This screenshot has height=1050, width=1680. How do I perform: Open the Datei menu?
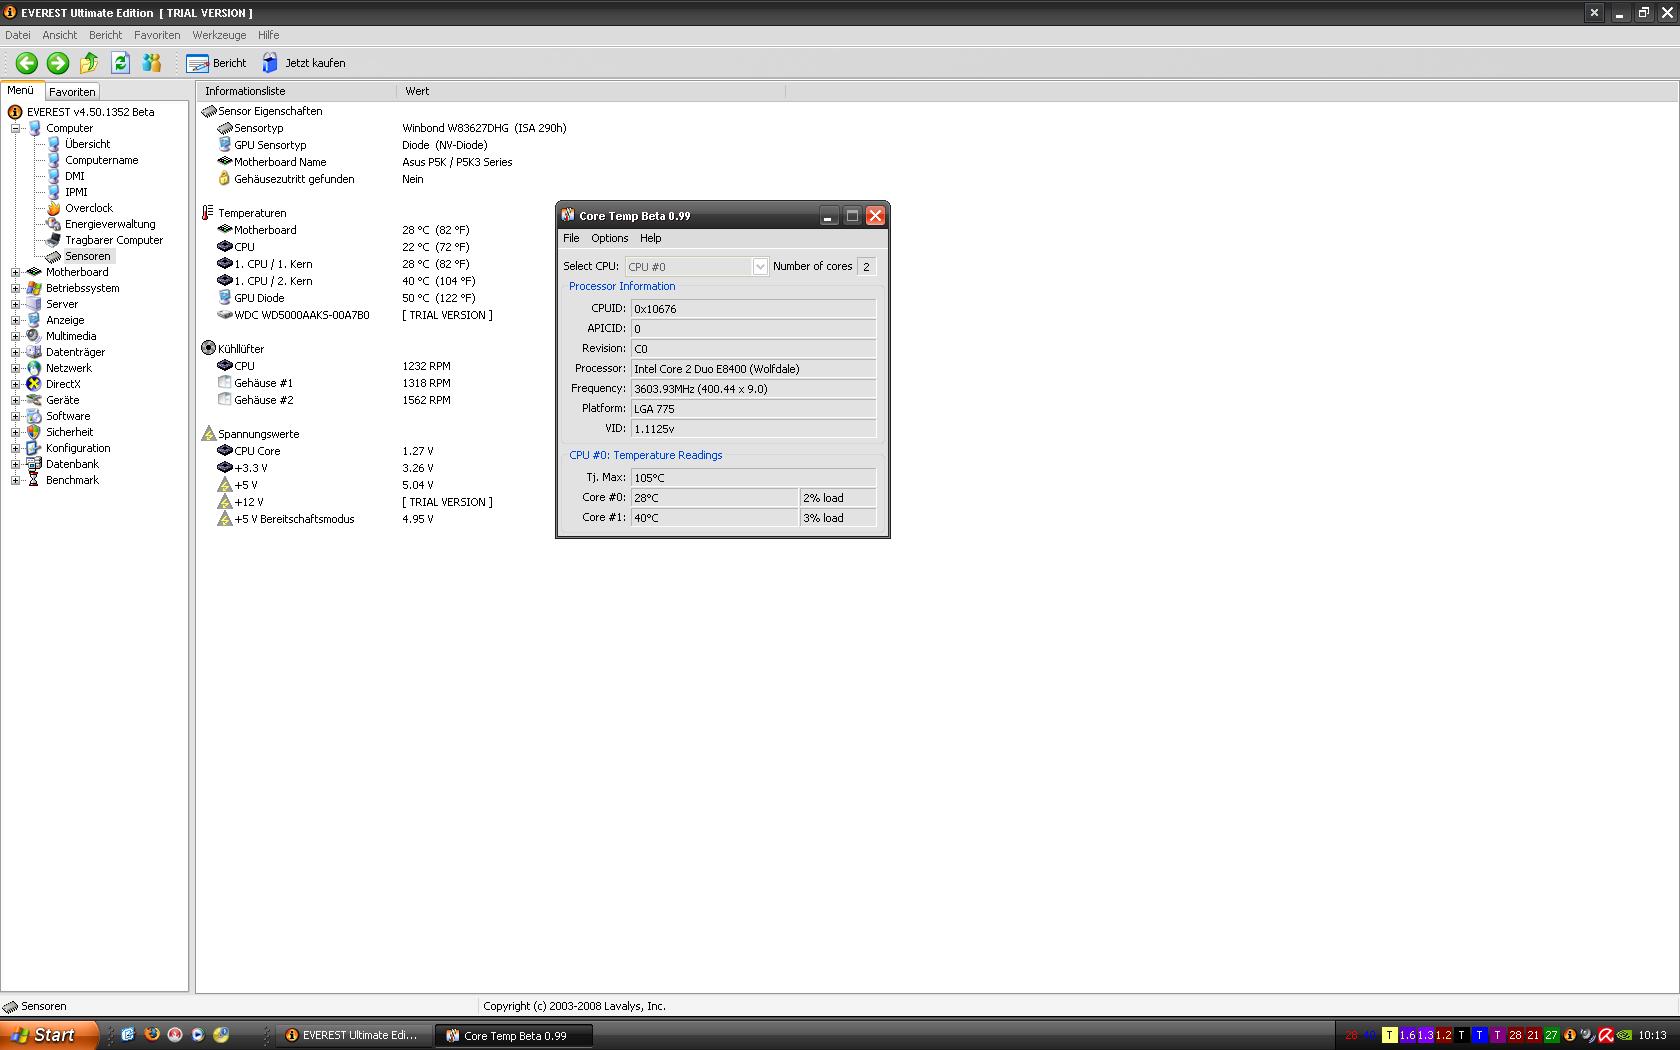pos(18,35)
